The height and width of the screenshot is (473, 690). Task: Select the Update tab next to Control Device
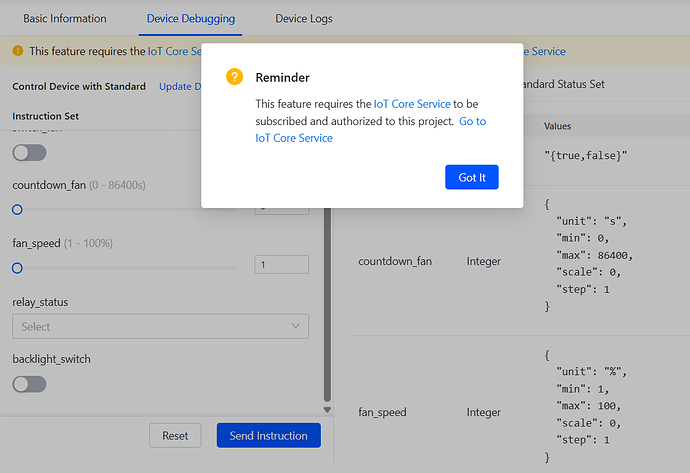180,86
